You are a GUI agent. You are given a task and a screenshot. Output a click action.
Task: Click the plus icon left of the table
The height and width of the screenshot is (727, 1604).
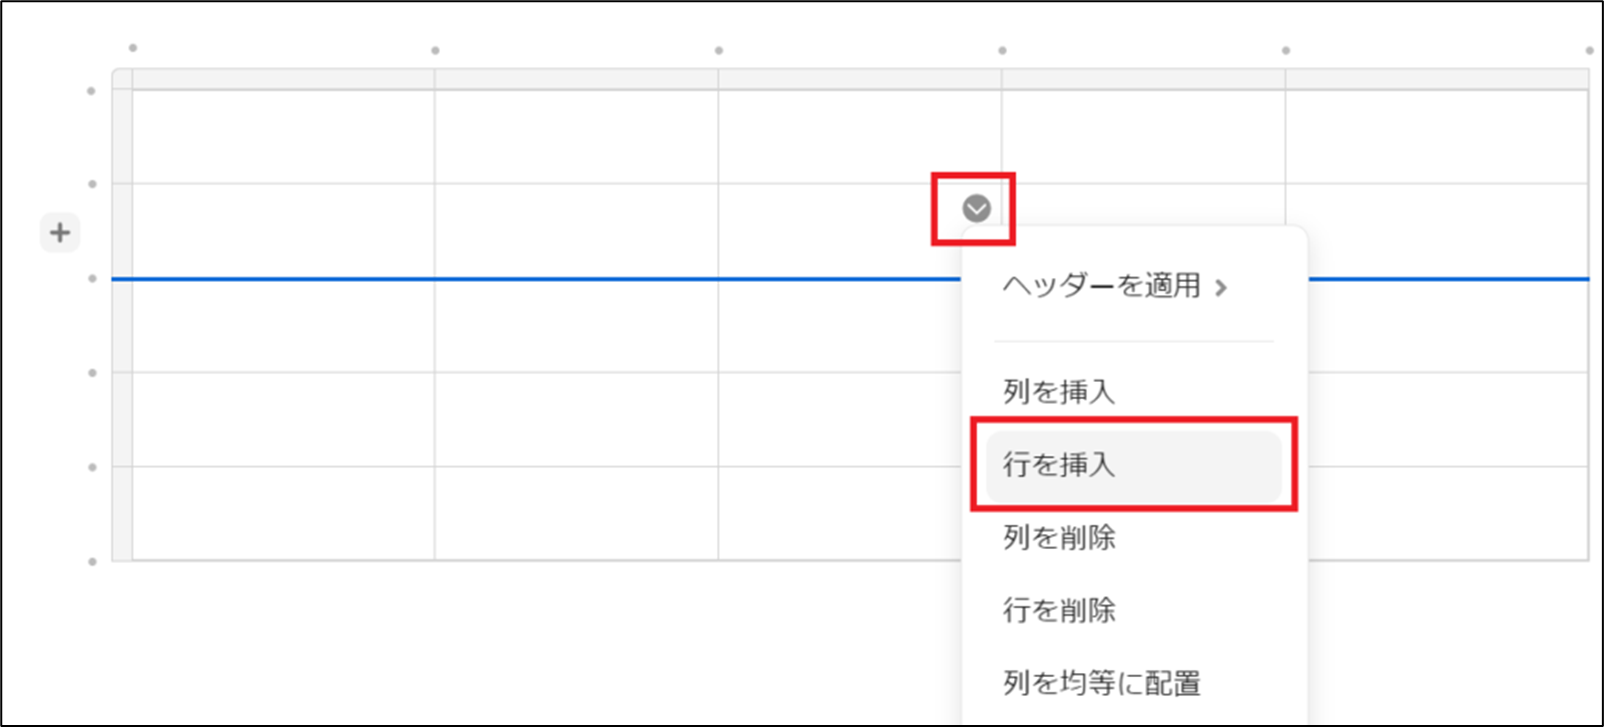pyautogui.click(x=60, y=233)
